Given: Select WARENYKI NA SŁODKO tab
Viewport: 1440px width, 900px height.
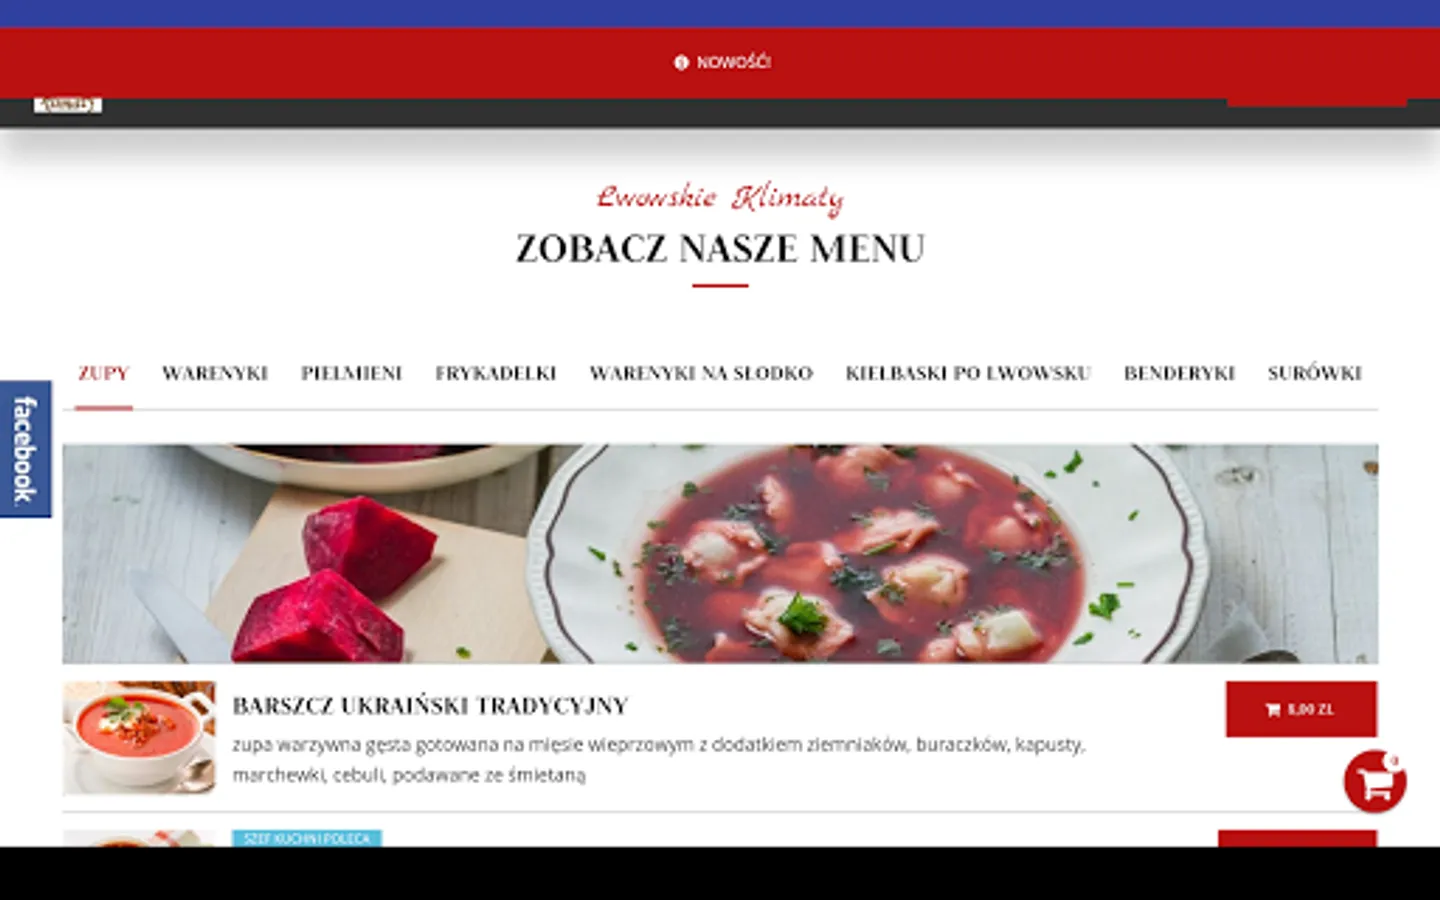Looking at the screenshot, I should pyautogui.click(x=701, y=373).
